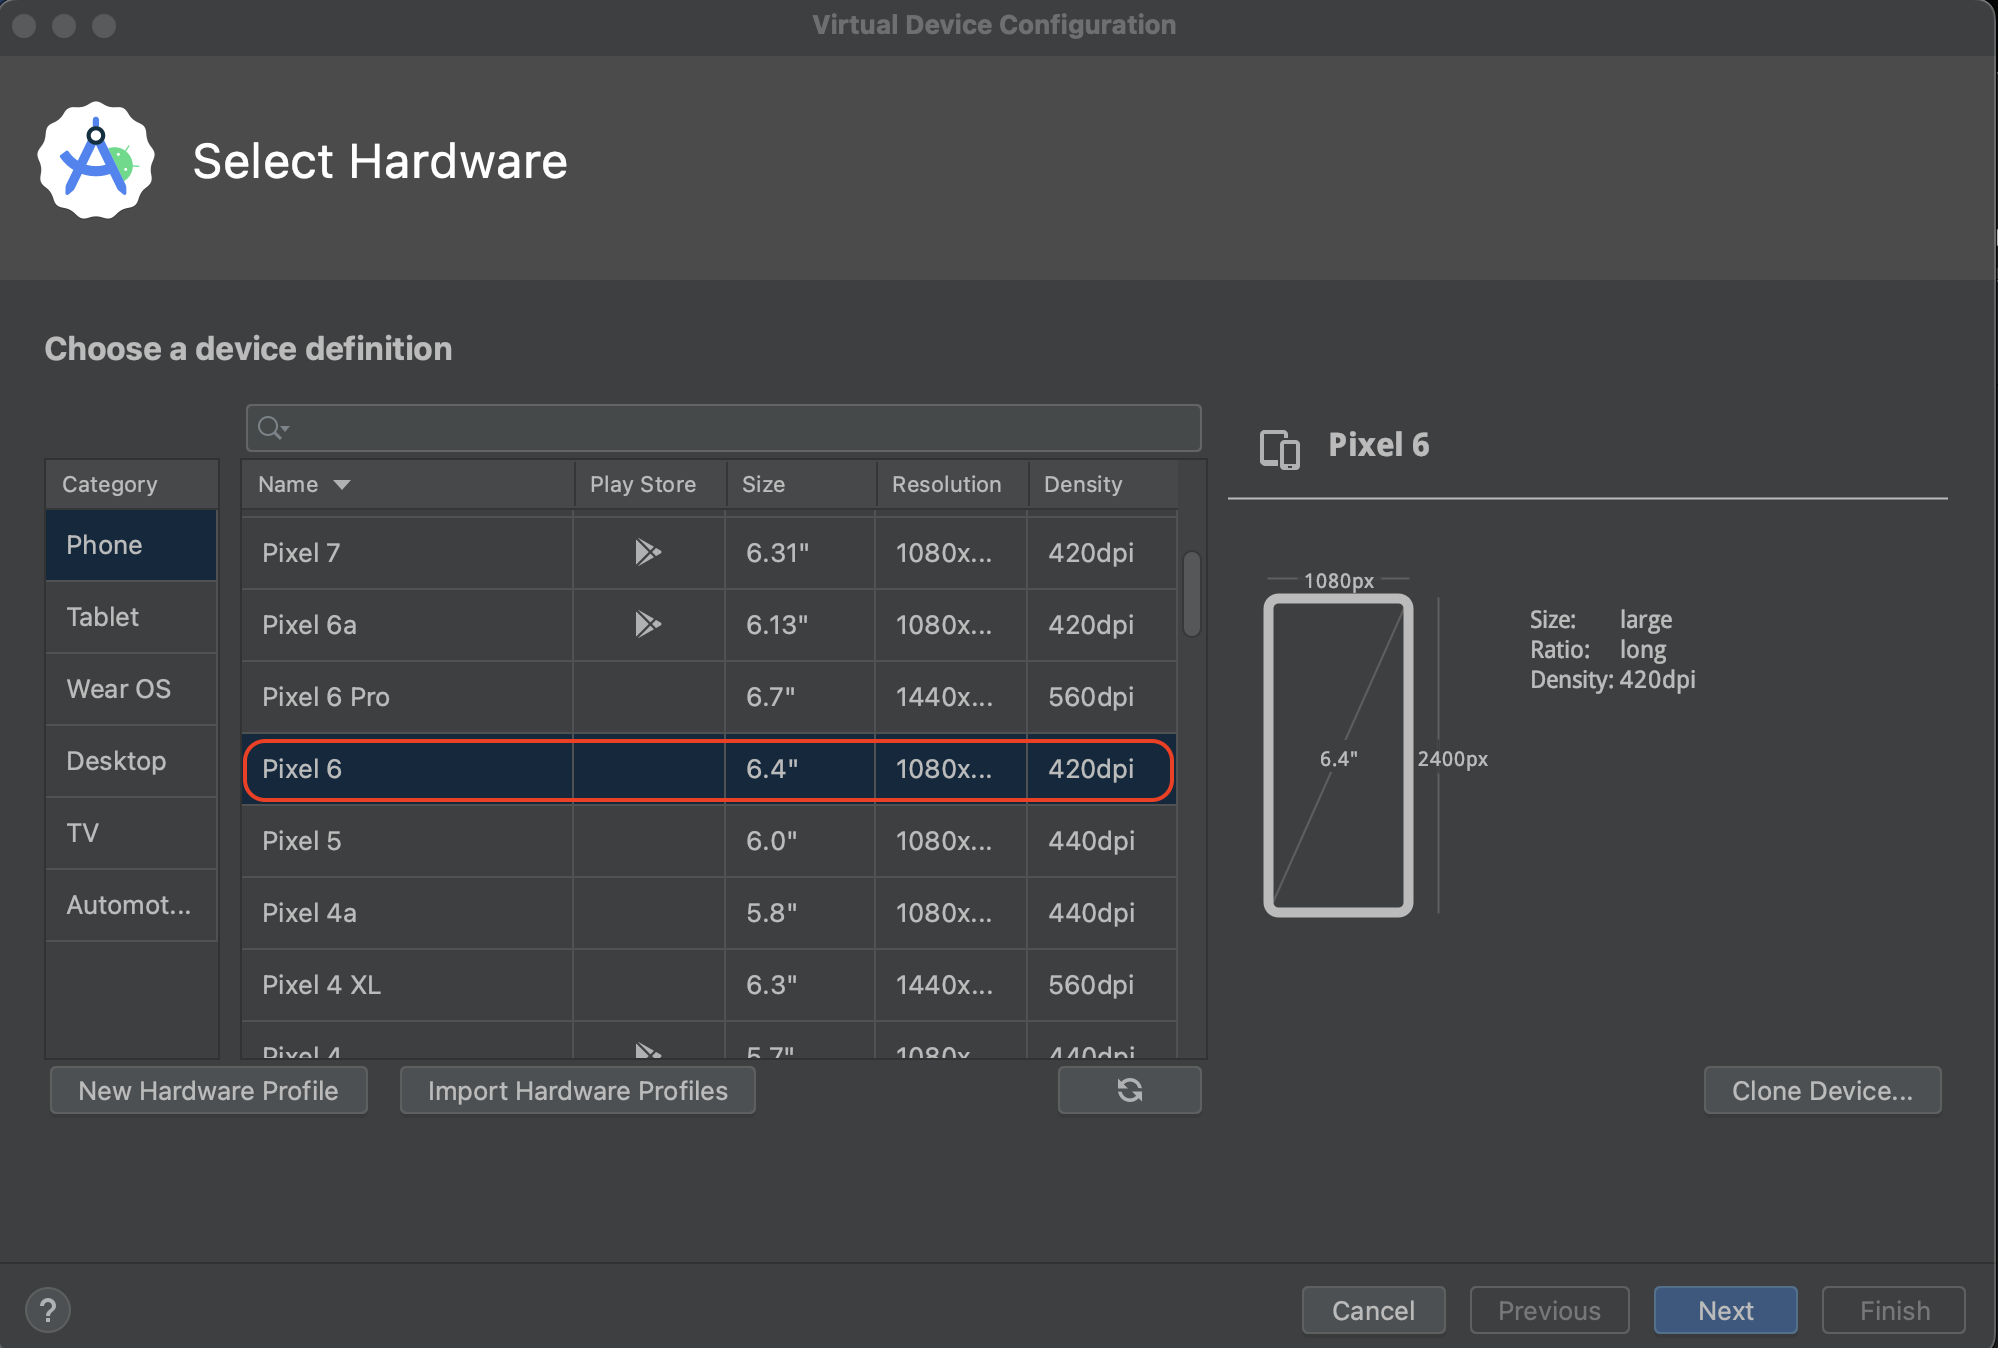
Task: Select the Tablet category
Action: click(x=103, y=617)
